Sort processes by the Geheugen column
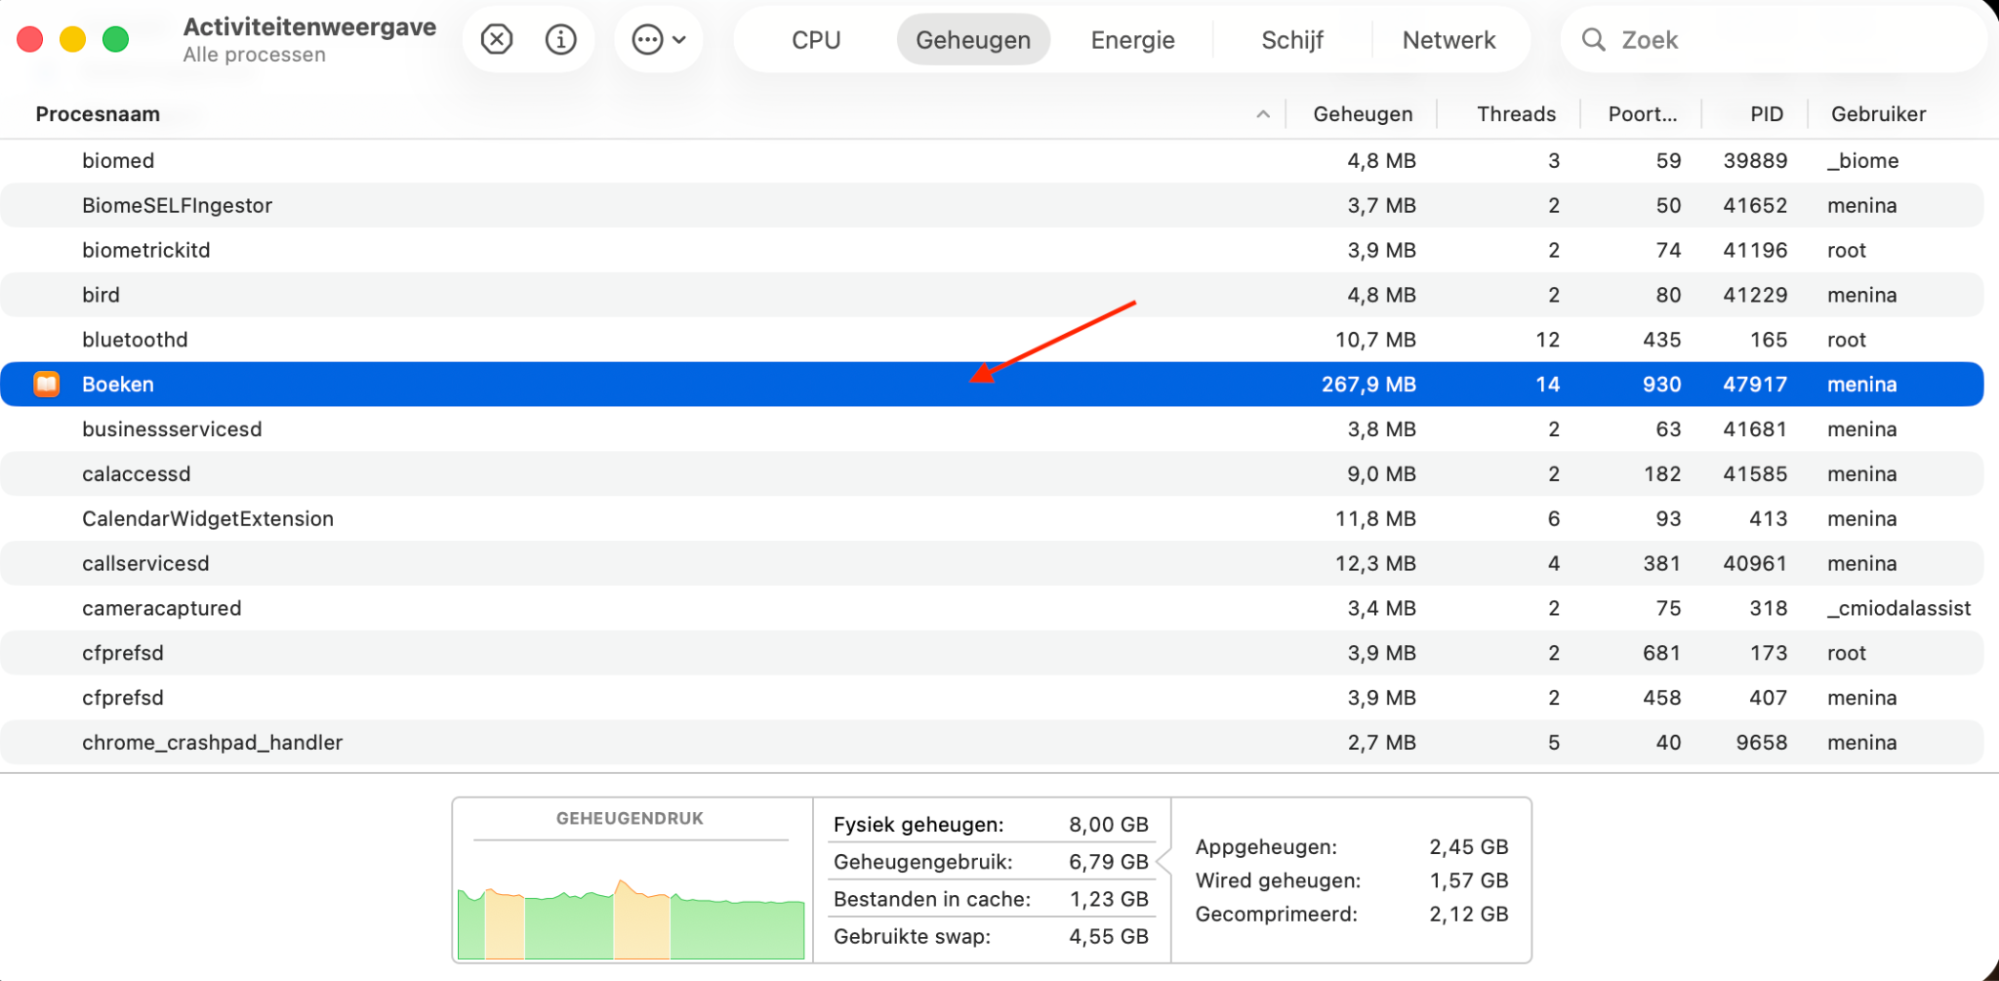The image size is (1999, 981). click(1362, 113)
